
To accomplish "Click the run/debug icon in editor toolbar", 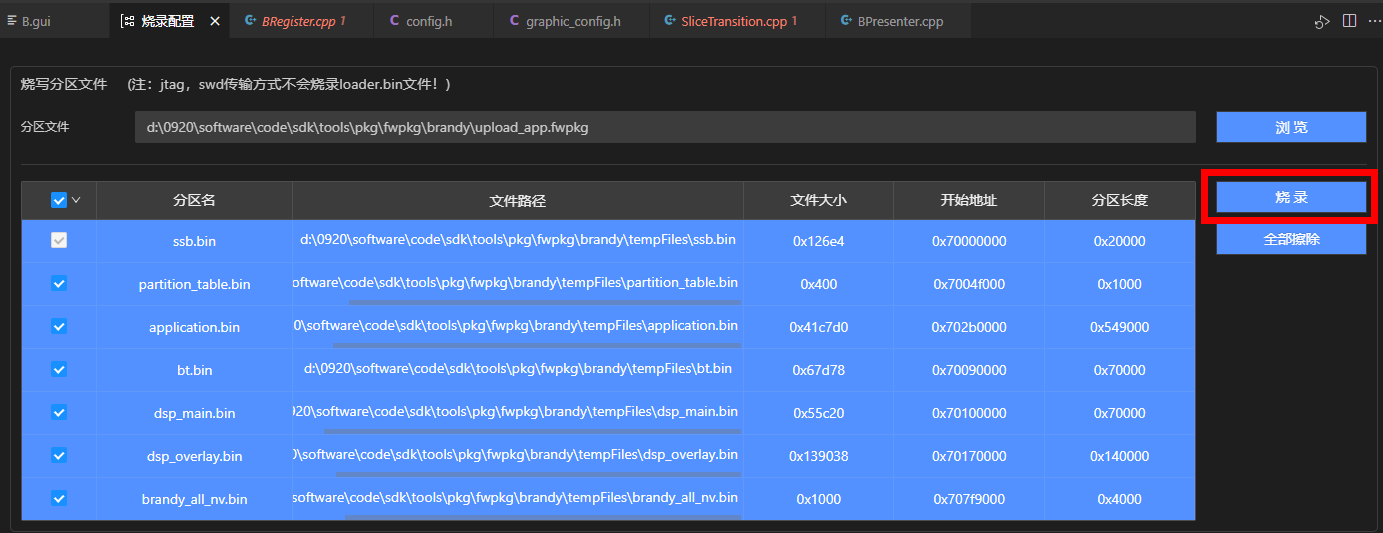I will point(1321,21).
